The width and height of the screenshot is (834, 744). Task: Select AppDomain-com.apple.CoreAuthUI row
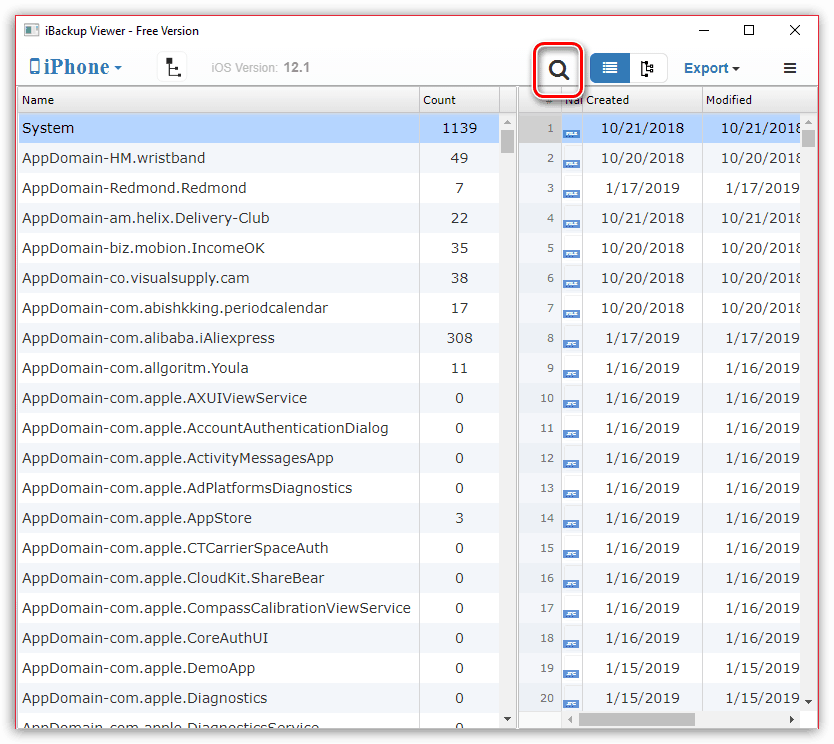pyautogui.click(x=259, y=638)
